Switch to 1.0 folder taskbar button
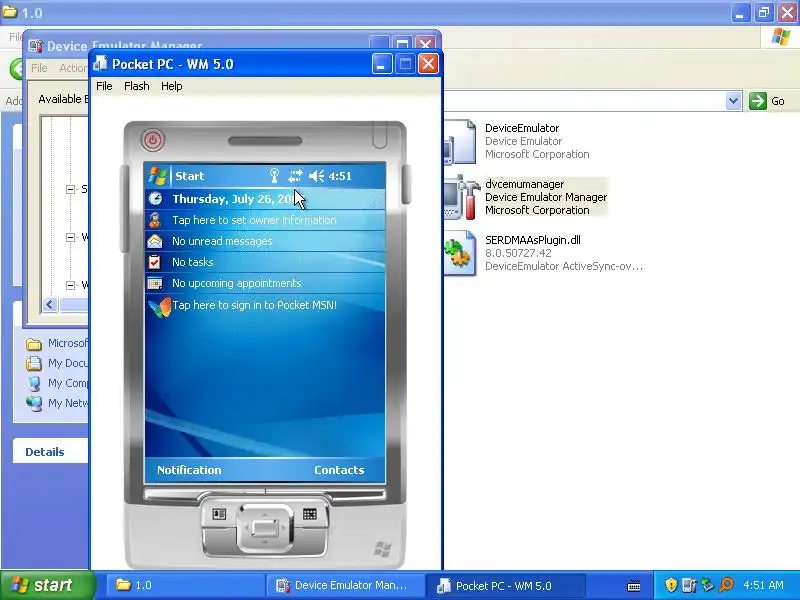 185,585
